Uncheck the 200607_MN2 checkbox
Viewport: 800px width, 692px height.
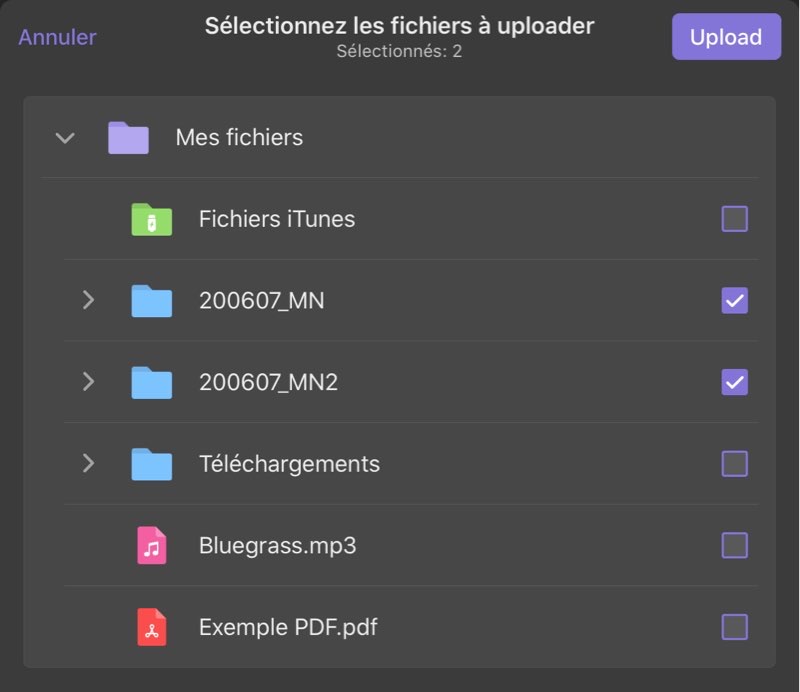coord(734,382)
